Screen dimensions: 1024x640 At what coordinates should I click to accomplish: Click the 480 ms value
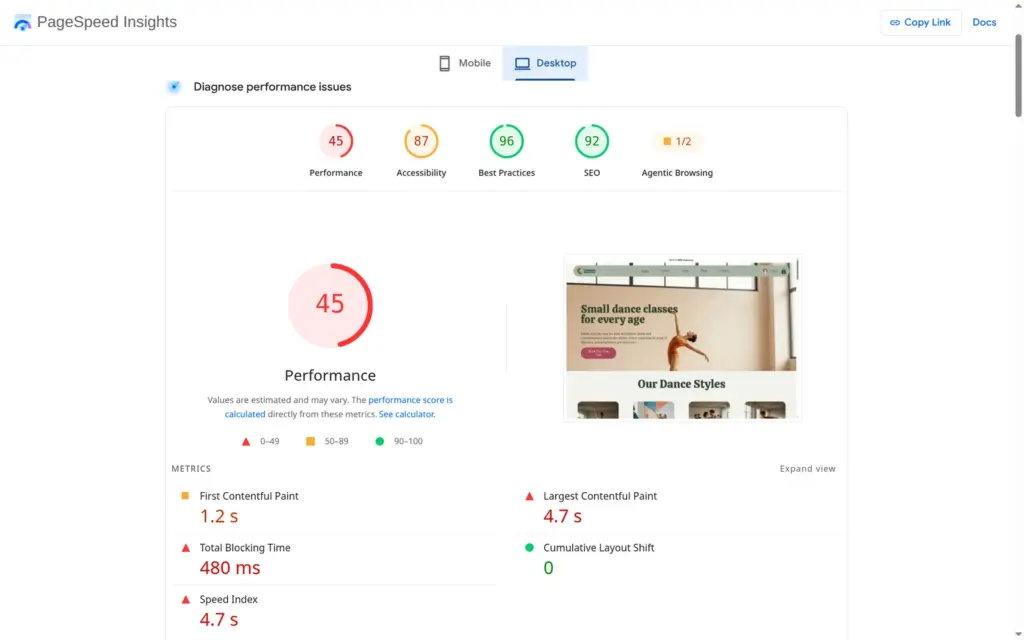230,568
